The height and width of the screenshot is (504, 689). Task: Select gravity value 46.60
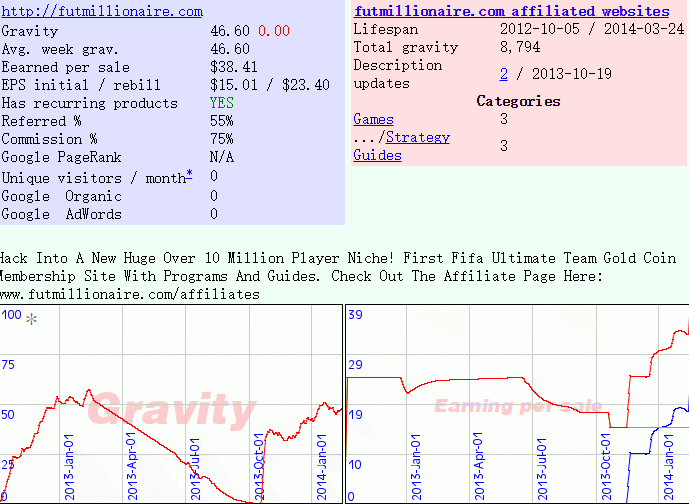230,31
